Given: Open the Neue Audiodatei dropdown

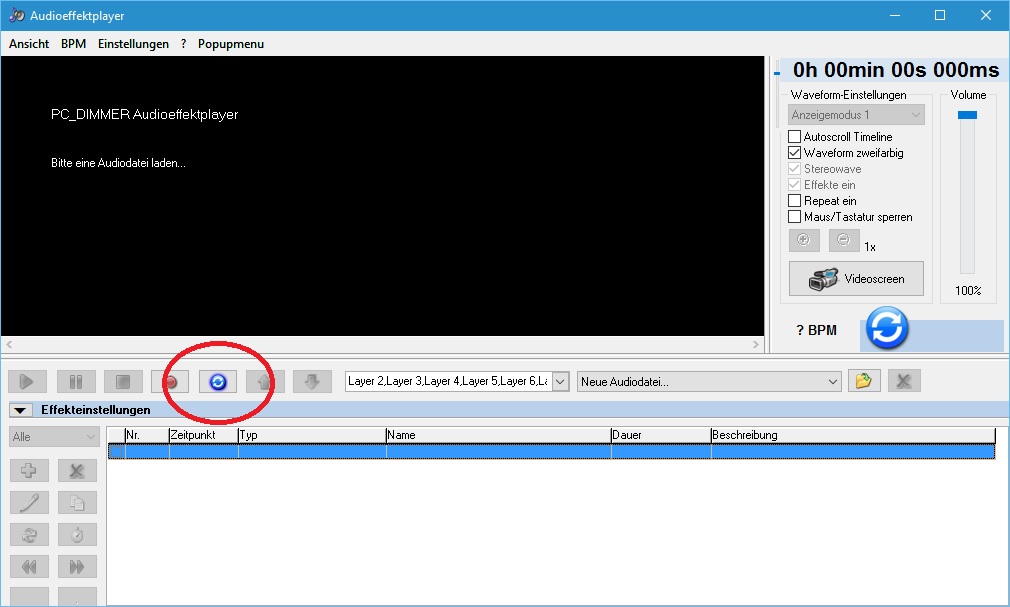Looking at the screenshot, I should pyautogui.click(x=834, y=381).
